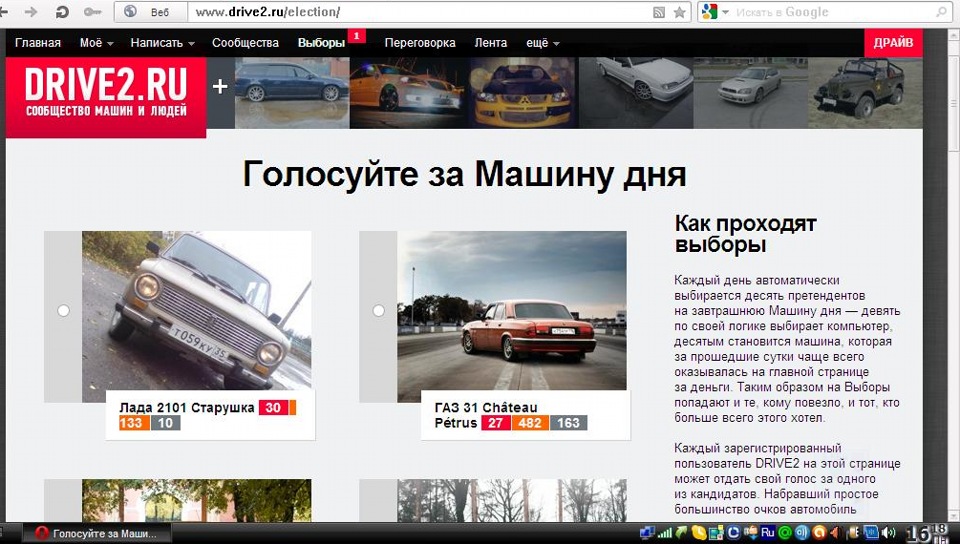Click heading Голосуйте за Машину дня

(x=464, y=174)
